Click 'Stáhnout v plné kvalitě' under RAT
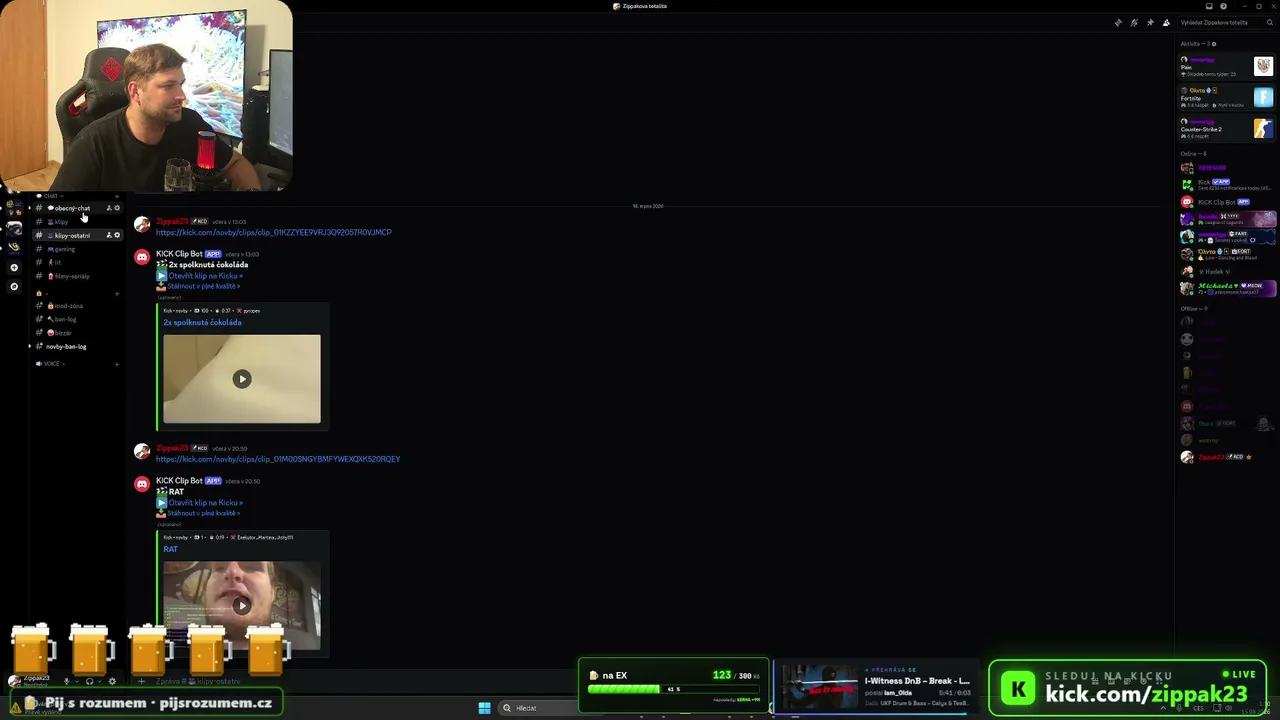The height and width of the screenshot is (720, 1280). (203, 513)
